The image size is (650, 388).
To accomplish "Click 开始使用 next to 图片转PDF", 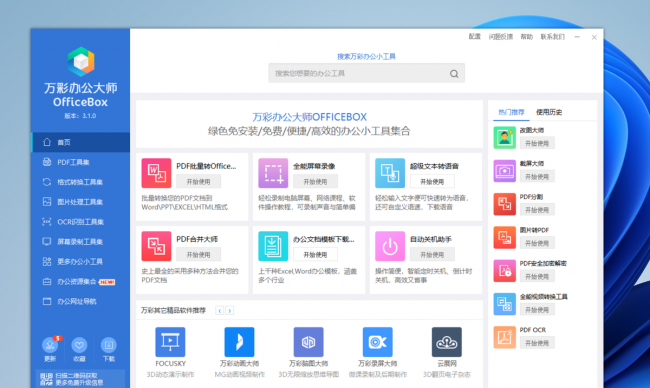I will tap(537, 243).
